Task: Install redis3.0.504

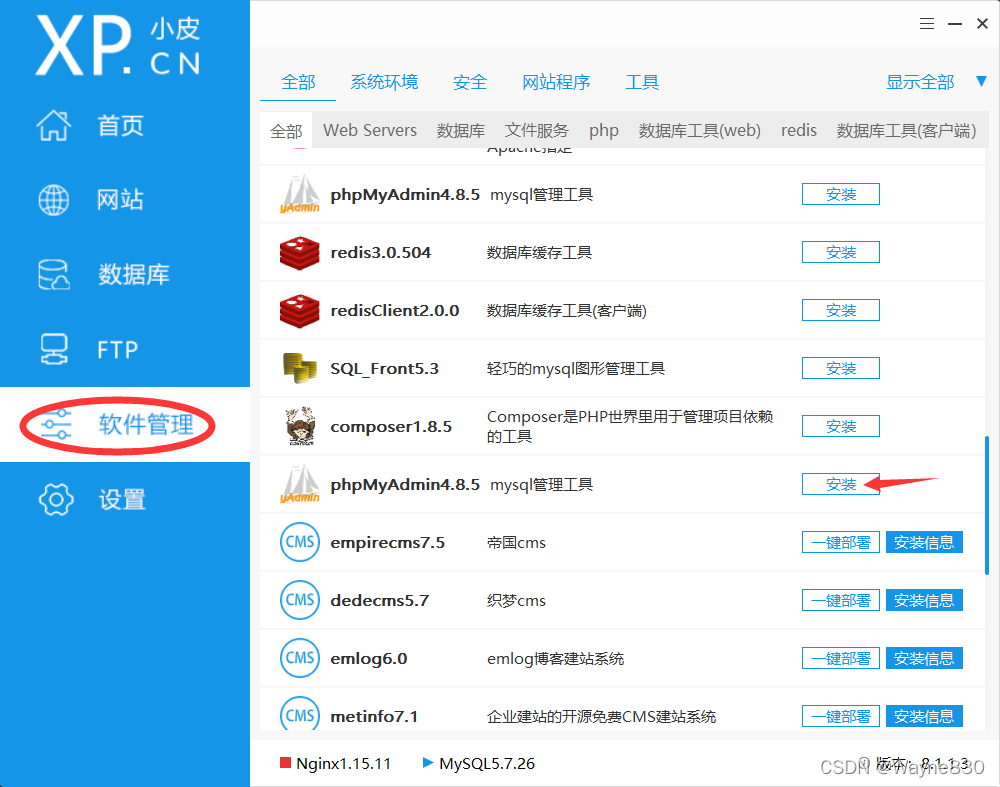Action: click(x=841, y=252)
